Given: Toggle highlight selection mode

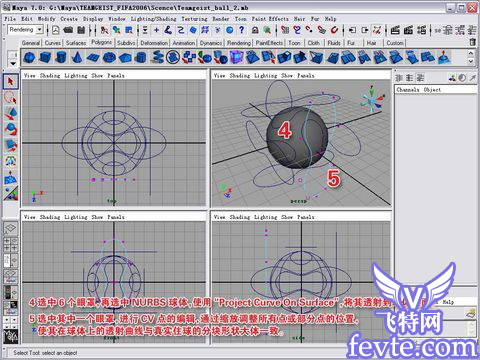Looking at the screenshot, I should pyautogui.click(x=267, y=30).
